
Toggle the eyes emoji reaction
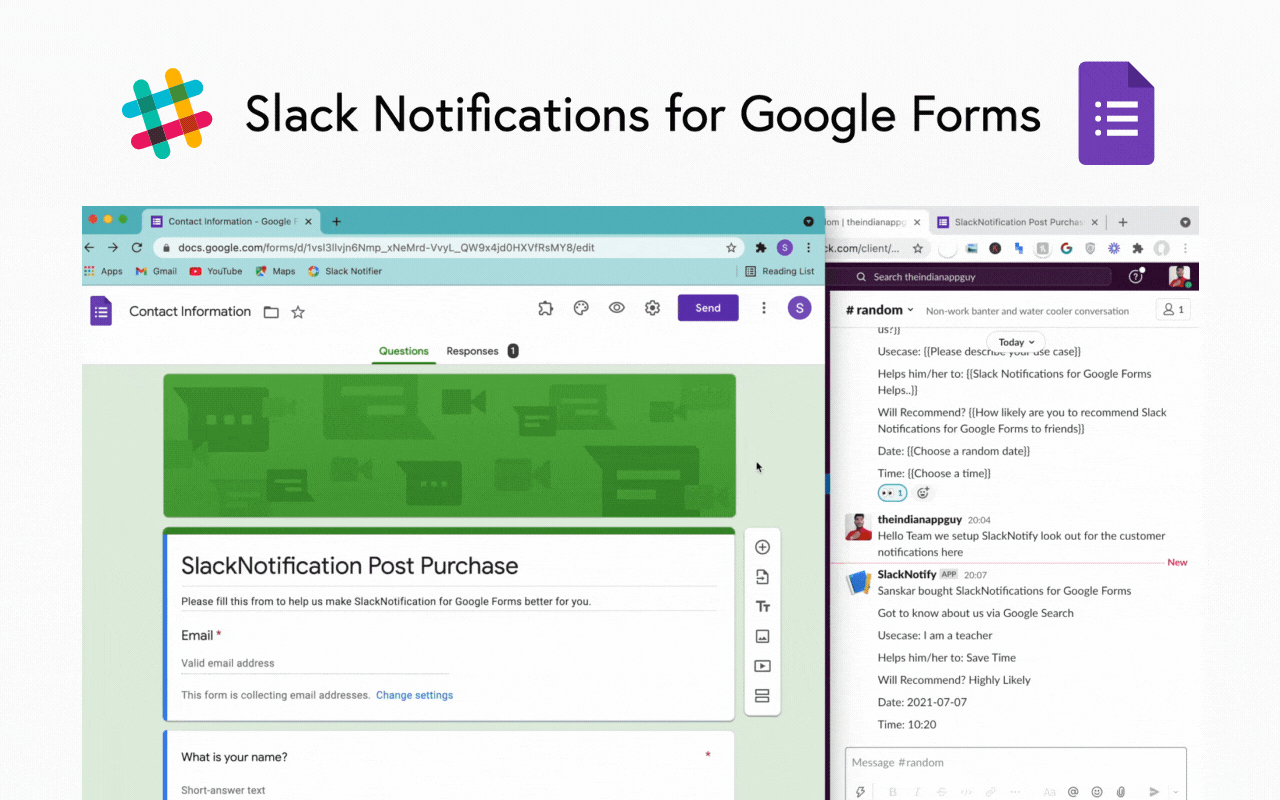point(892,493)
